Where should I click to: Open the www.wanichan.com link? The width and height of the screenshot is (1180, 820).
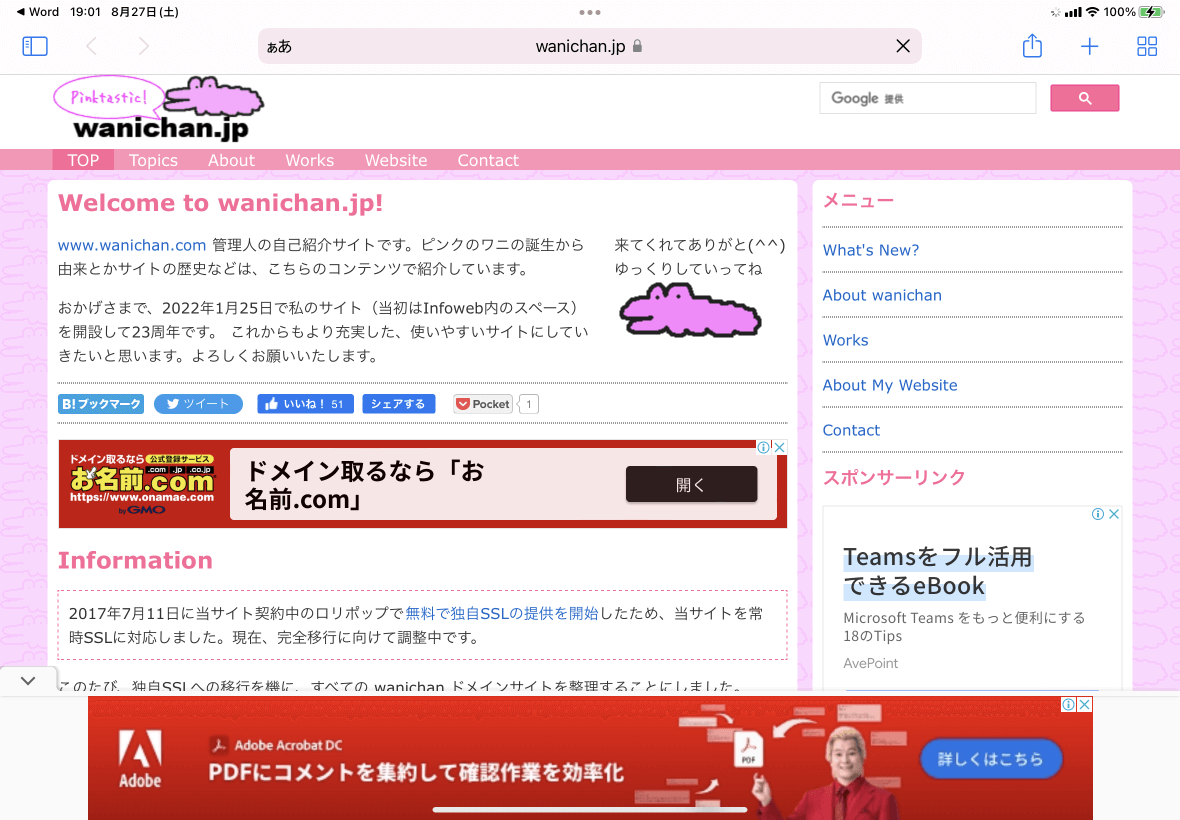132,244
